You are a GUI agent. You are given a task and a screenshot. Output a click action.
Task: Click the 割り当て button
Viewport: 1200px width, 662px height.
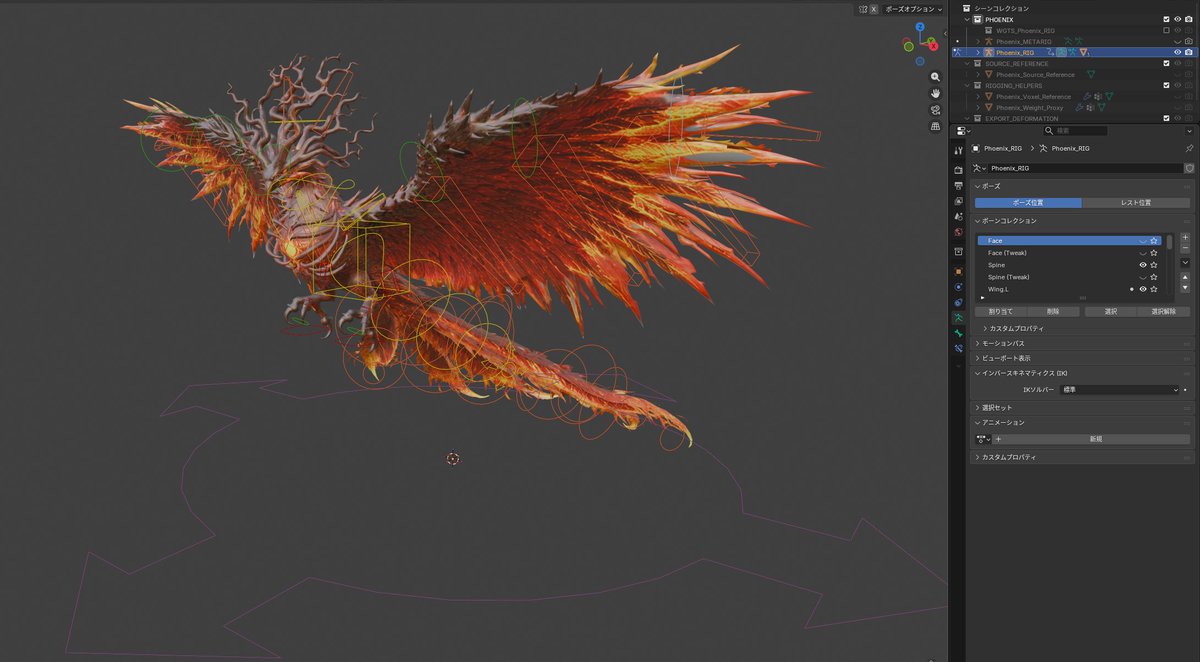[x=1001, y=312]
